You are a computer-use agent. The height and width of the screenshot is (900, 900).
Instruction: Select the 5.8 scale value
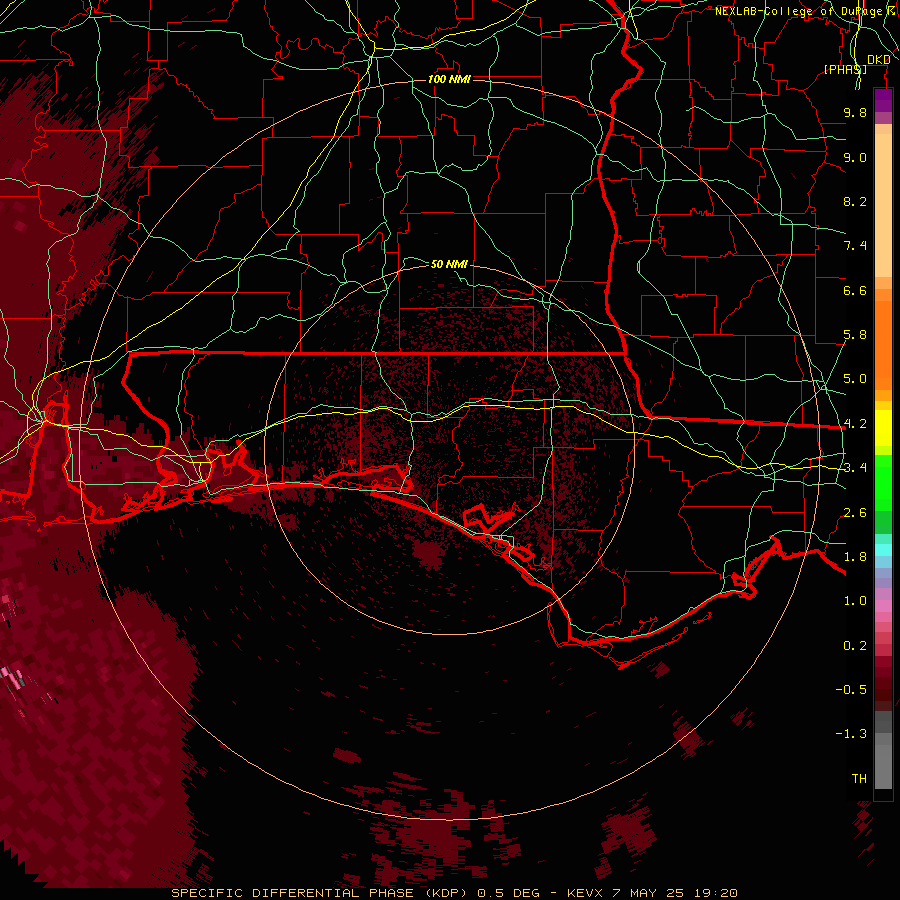[x=855, y=335]
